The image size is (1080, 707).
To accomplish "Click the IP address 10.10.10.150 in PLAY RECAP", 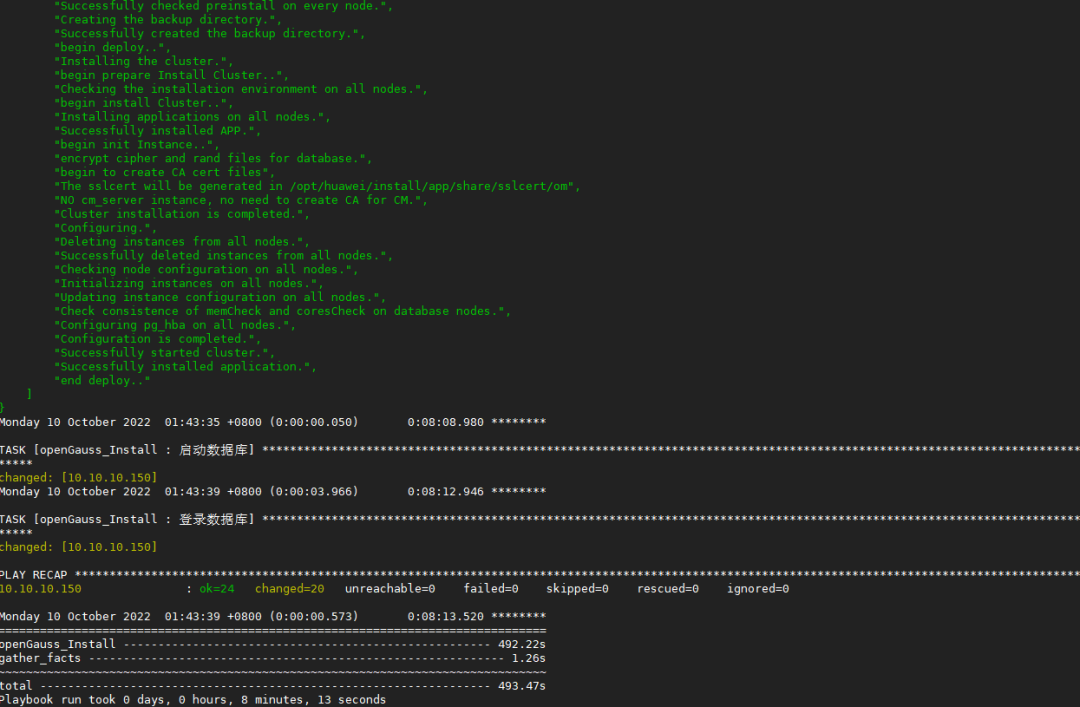I will pos(41,588).
